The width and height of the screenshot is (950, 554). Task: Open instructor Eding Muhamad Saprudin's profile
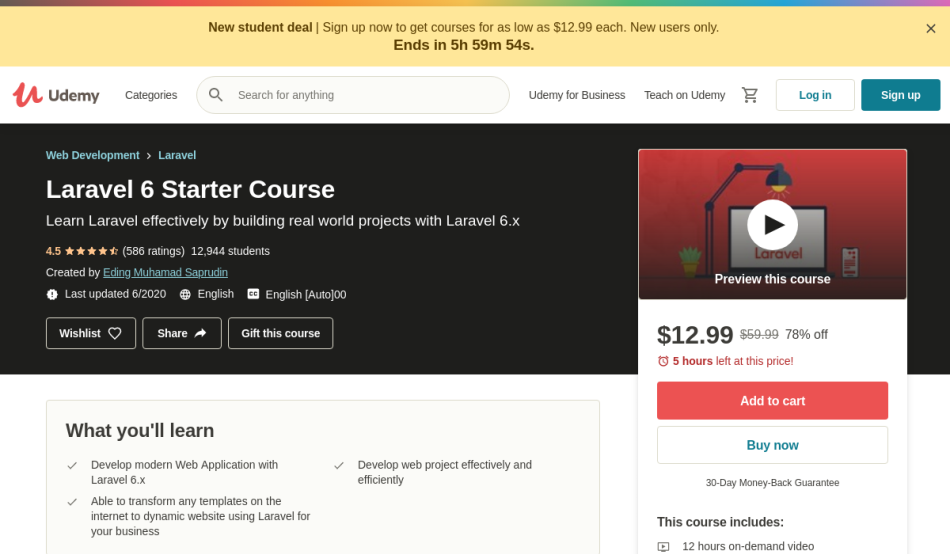(165, 273)
